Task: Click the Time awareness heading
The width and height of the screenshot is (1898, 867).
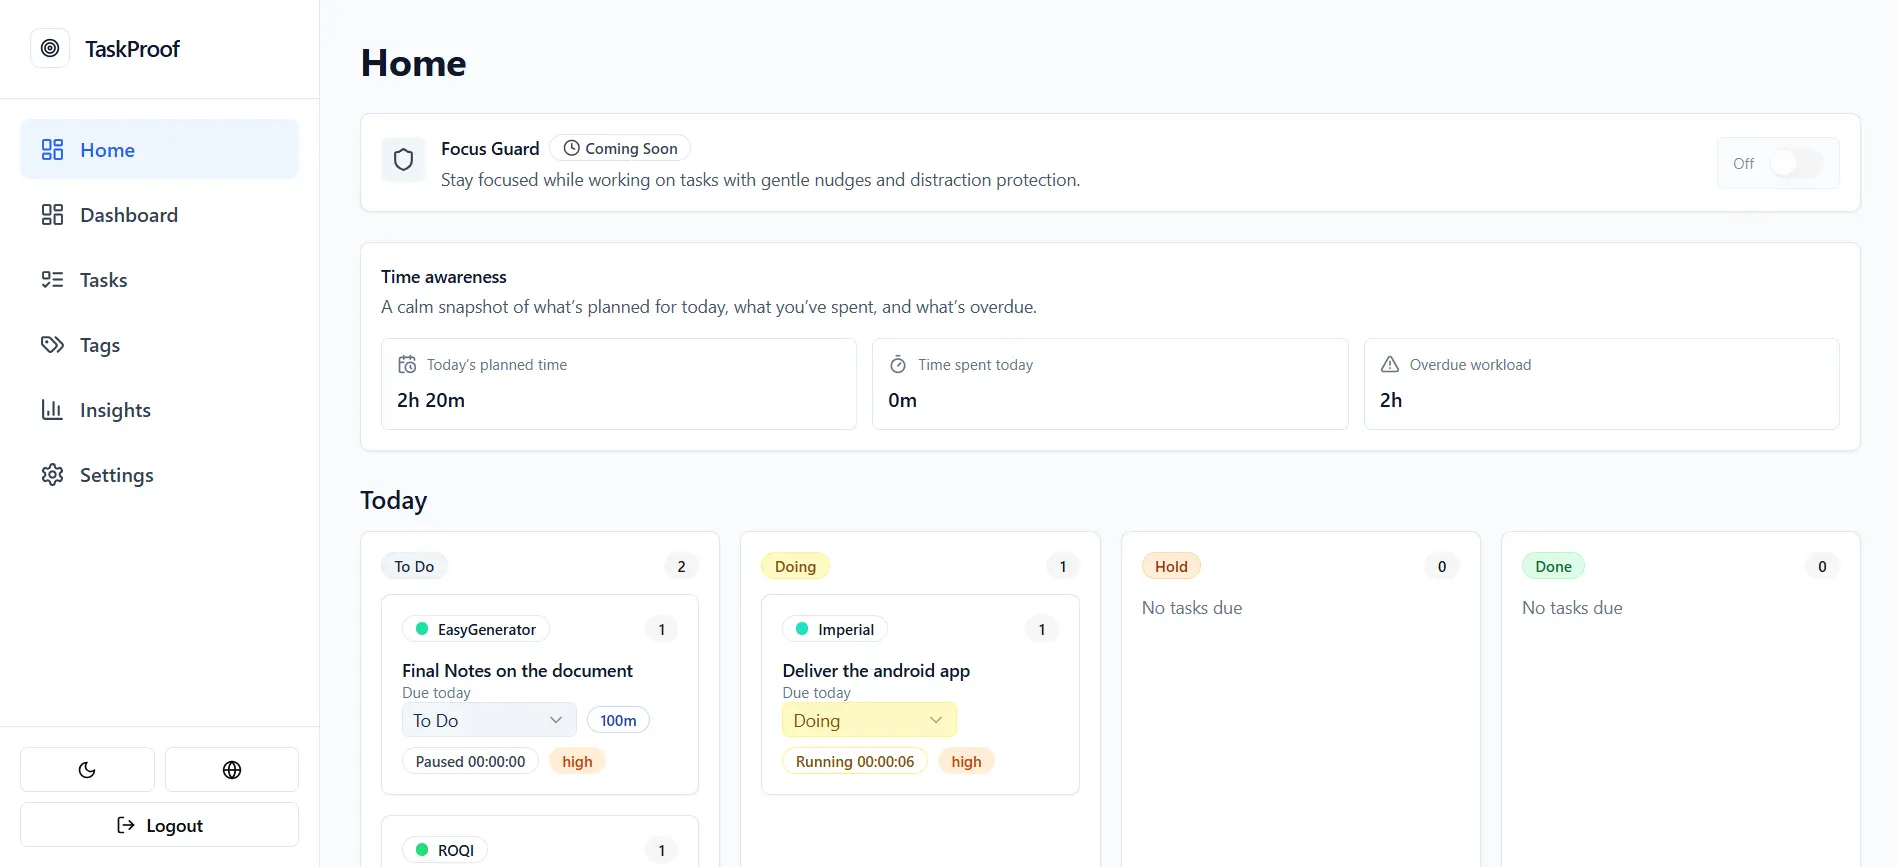Action: pyautogui.click(x=444, y=277)
